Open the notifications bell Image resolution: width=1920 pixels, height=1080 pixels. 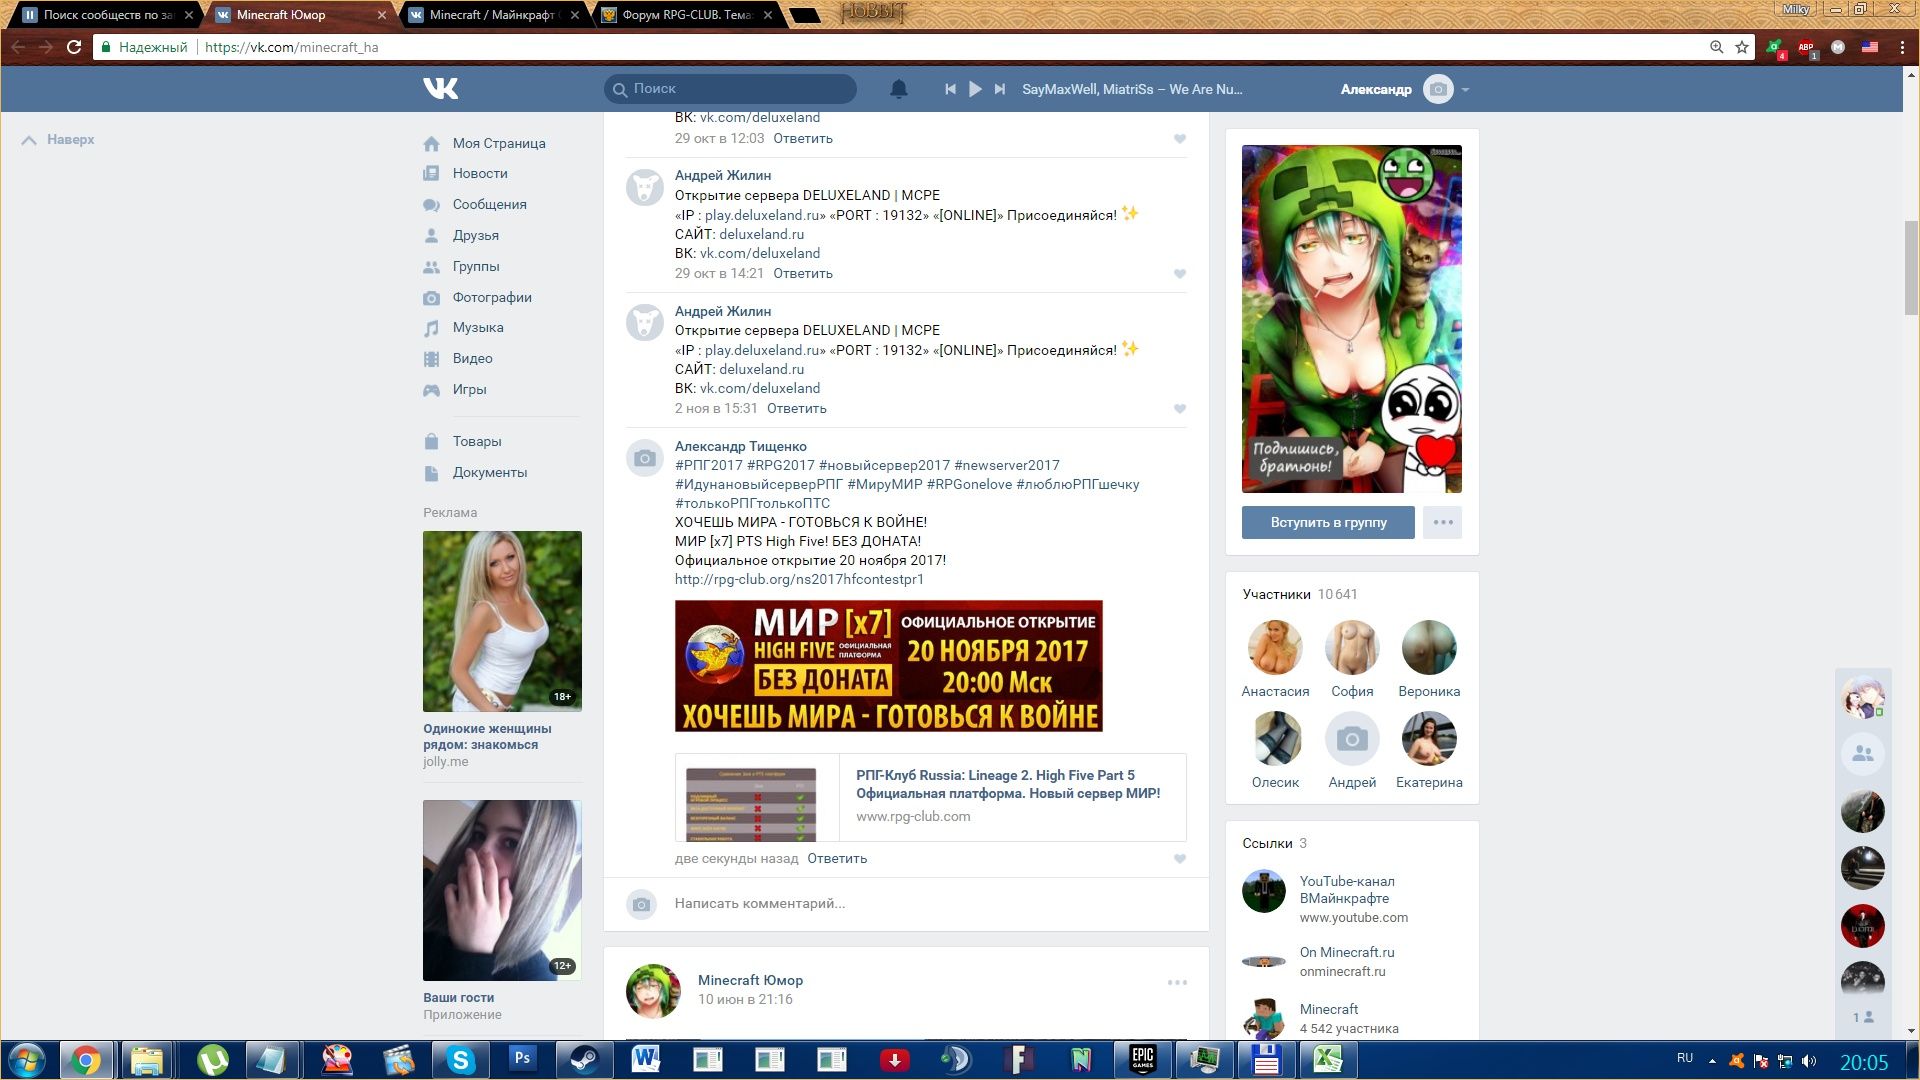[x=898, y=89]
